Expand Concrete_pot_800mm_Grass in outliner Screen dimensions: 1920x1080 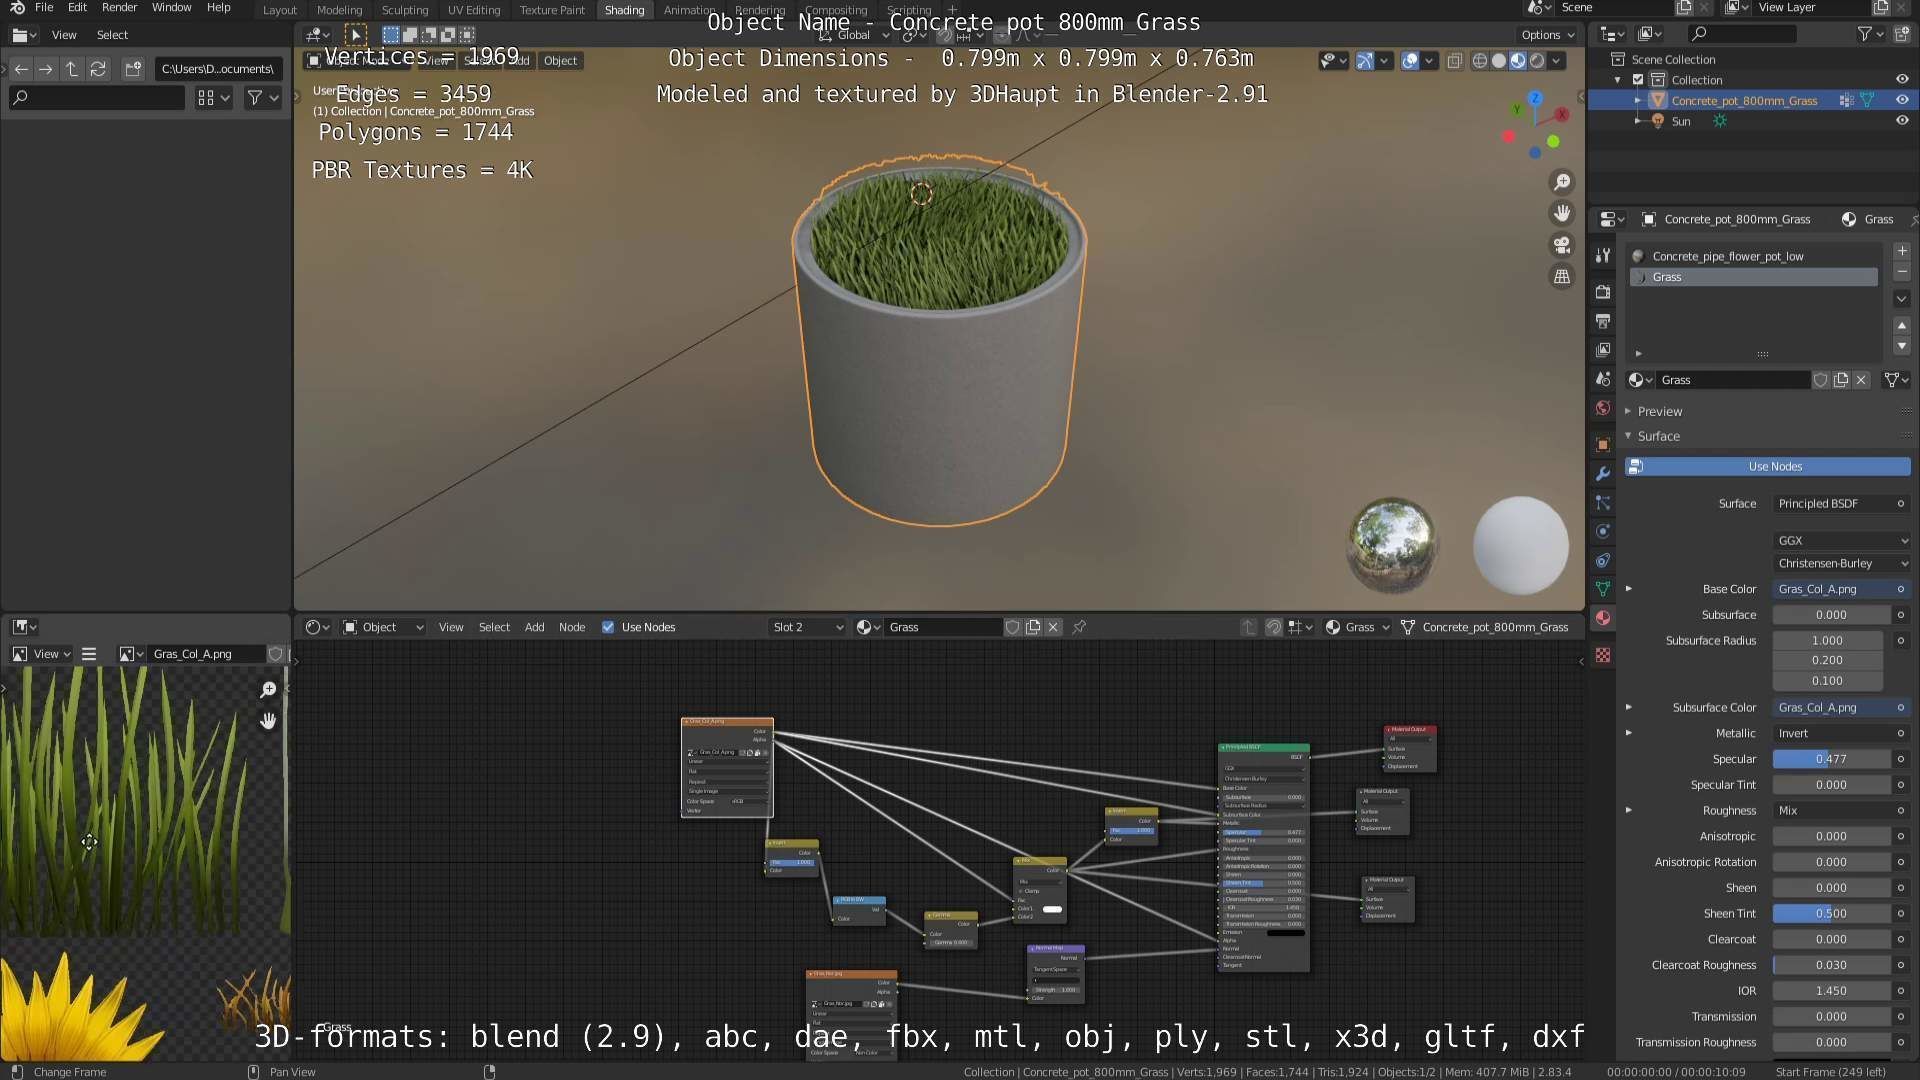coord(1637,100)
